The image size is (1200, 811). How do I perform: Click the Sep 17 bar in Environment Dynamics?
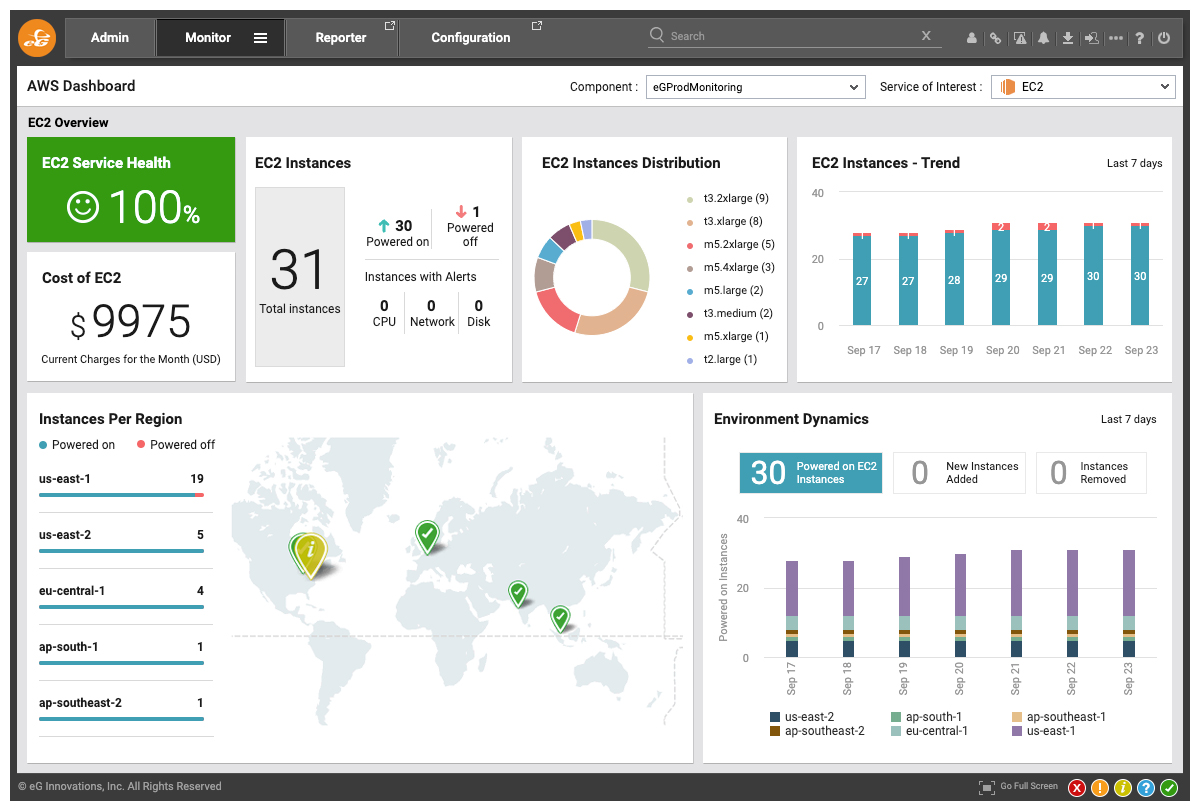pos(792,609)
